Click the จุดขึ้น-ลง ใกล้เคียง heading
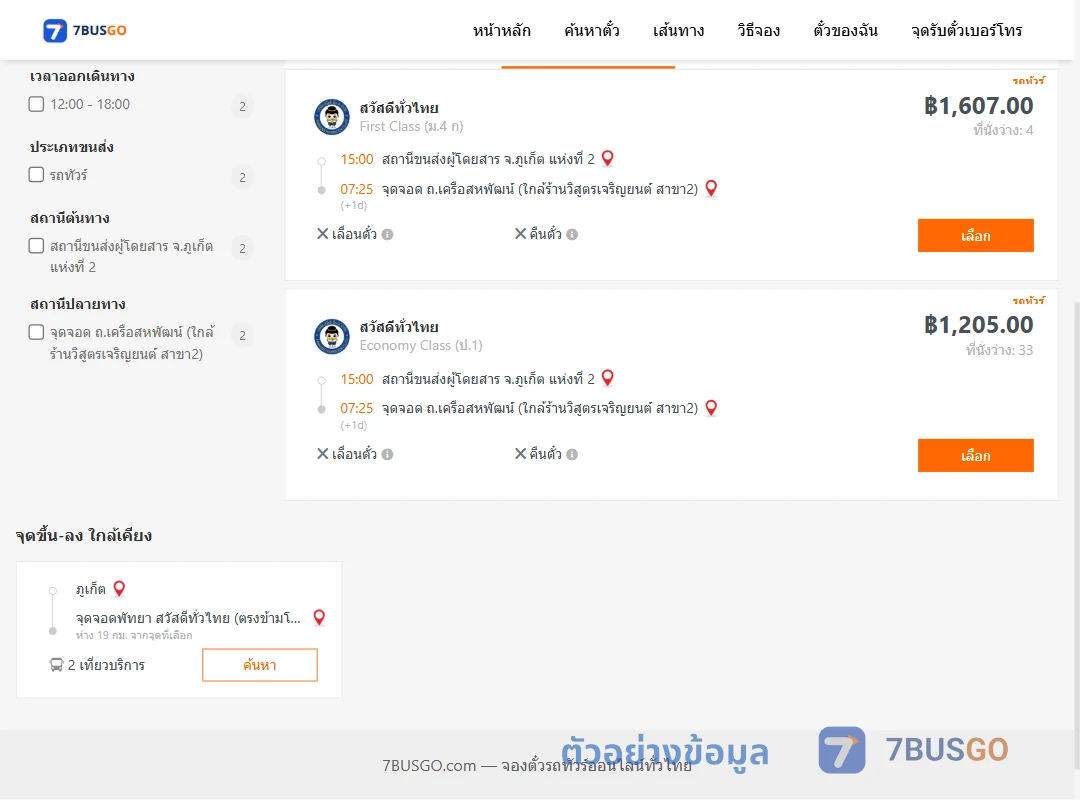 coord(84,535)
